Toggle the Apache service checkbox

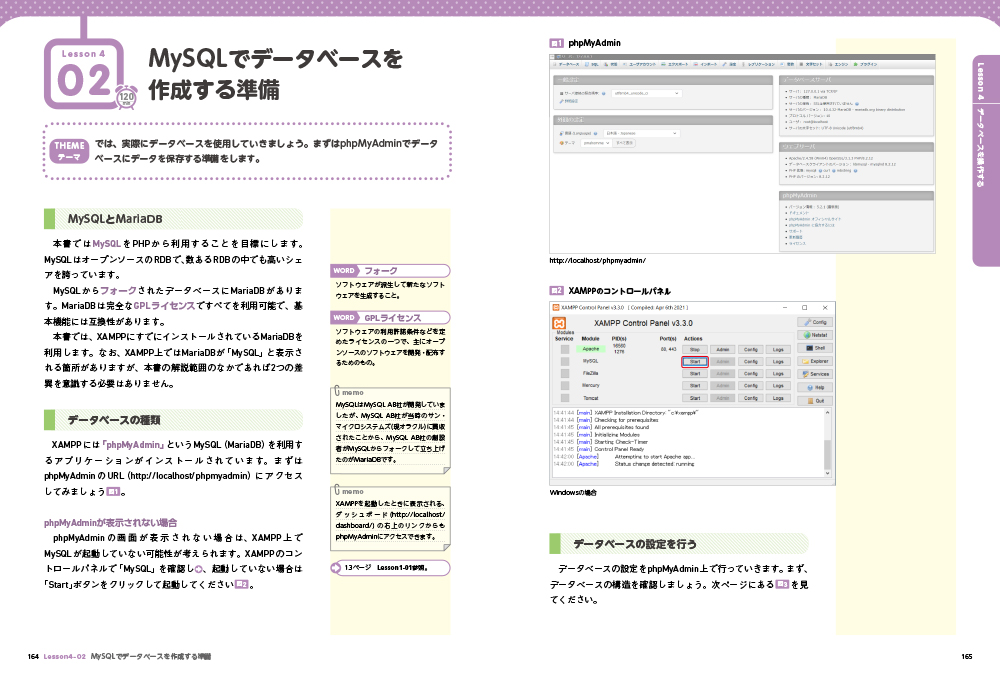pos(564,349)
